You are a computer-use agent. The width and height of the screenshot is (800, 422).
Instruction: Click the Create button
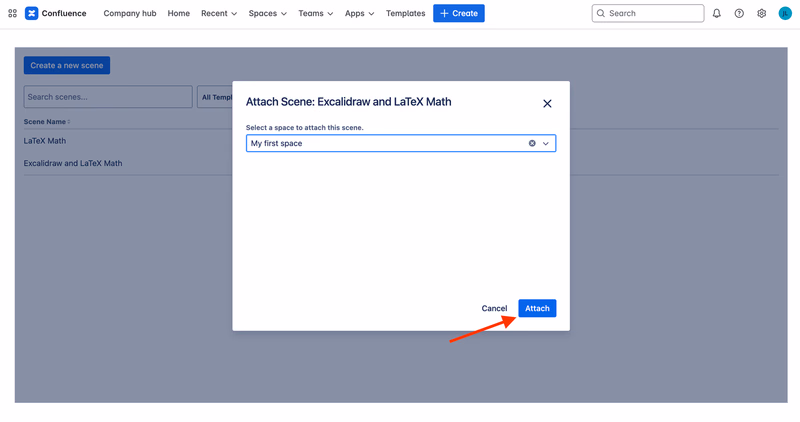click(x=459, y=13)
